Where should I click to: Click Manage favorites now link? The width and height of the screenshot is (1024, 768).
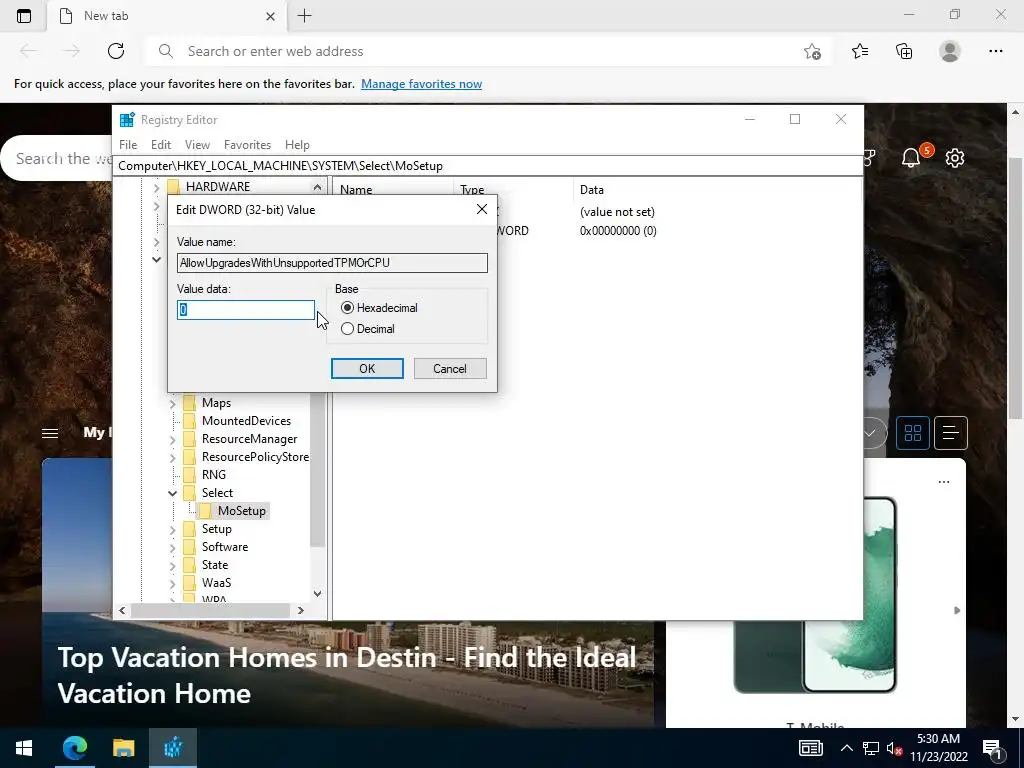pos(421,84)
